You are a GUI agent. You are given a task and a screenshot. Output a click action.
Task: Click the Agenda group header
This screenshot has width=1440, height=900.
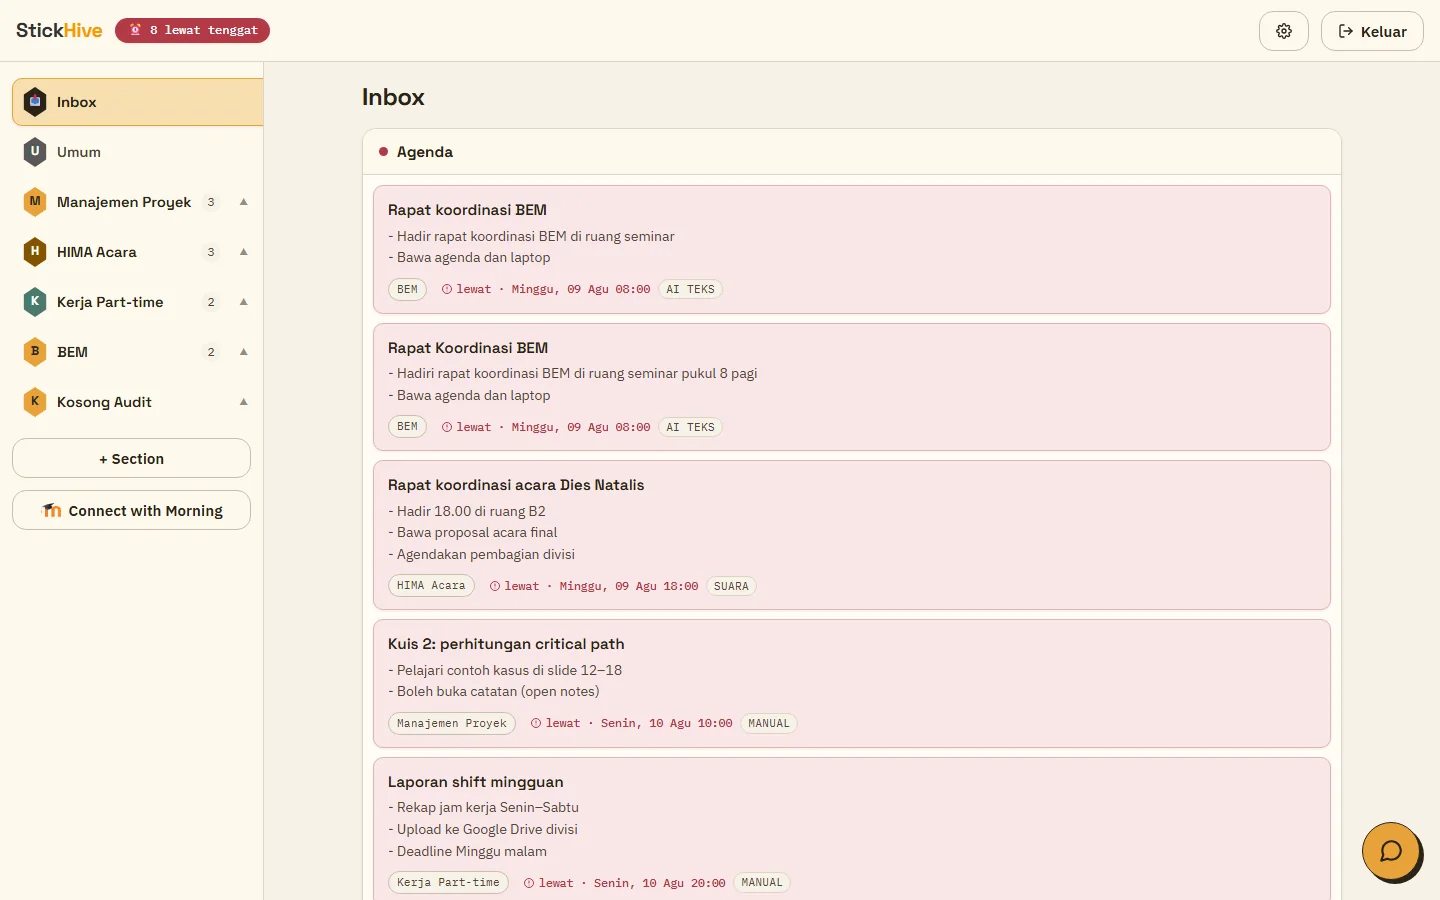pos(852,152)
